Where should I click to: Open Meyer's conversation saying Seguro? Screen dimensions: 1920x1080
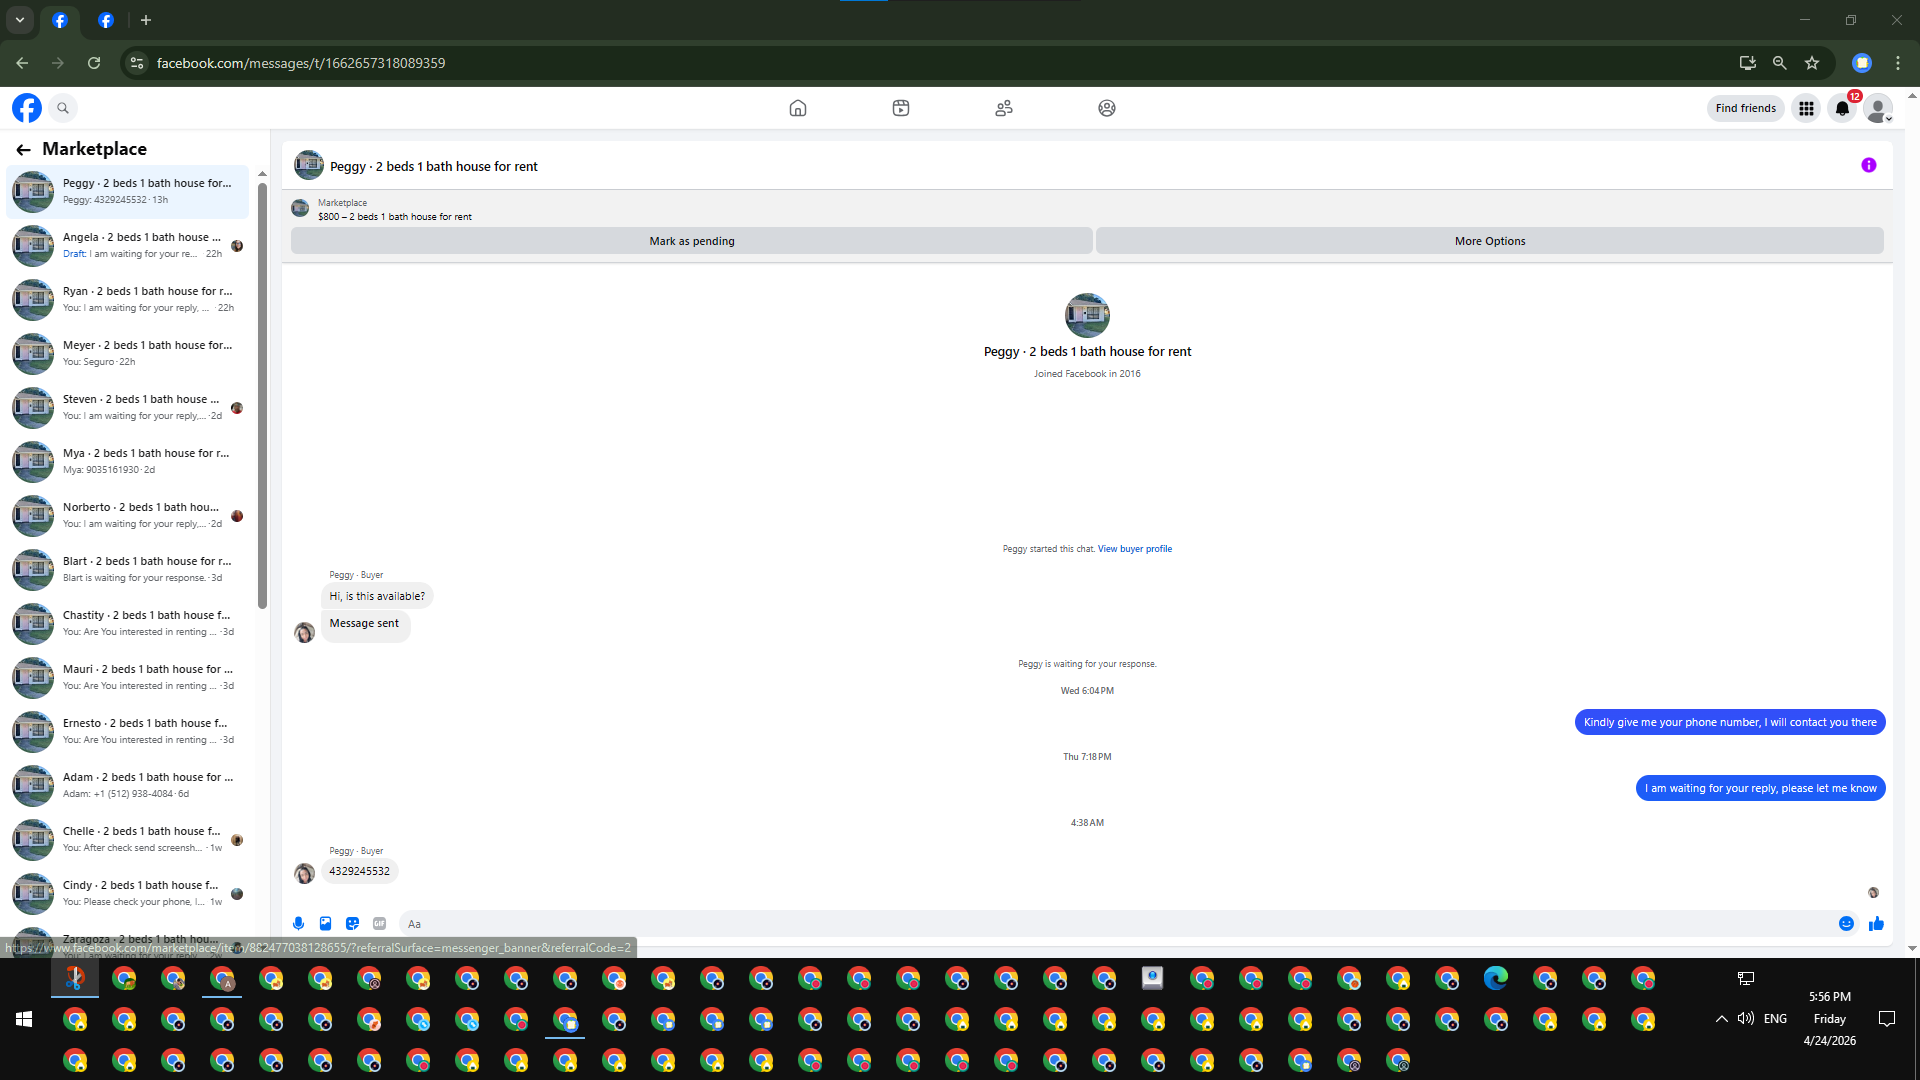129,353
